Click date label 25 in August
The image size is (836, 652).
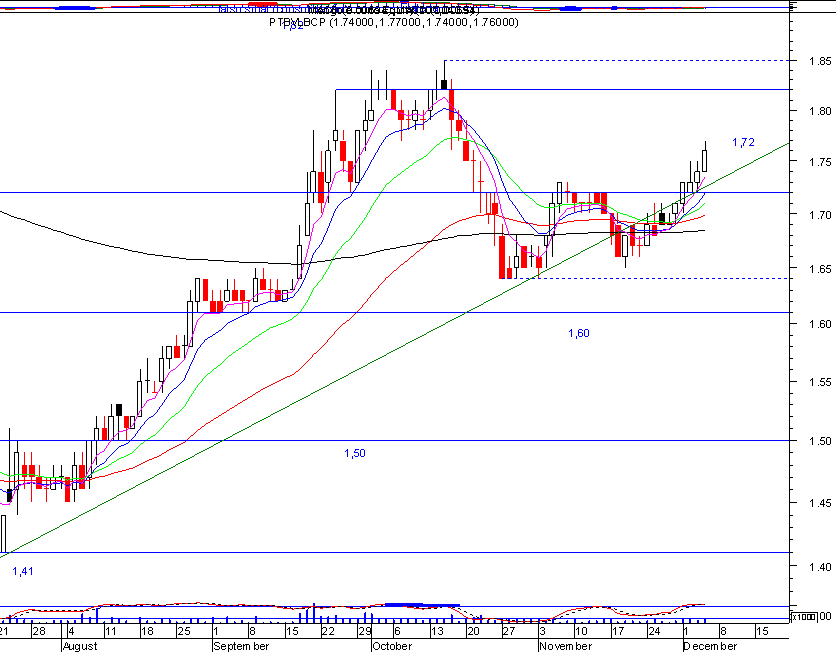point(183,631)
